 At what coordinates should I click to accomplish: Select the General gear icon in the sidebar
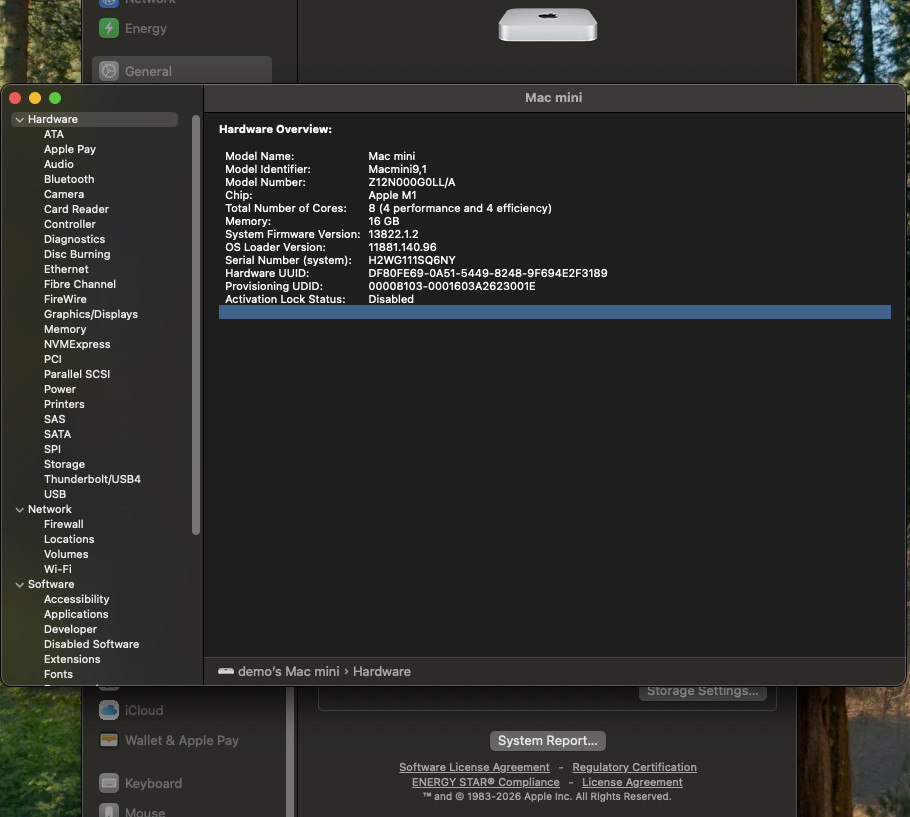[x=109, y=71]
